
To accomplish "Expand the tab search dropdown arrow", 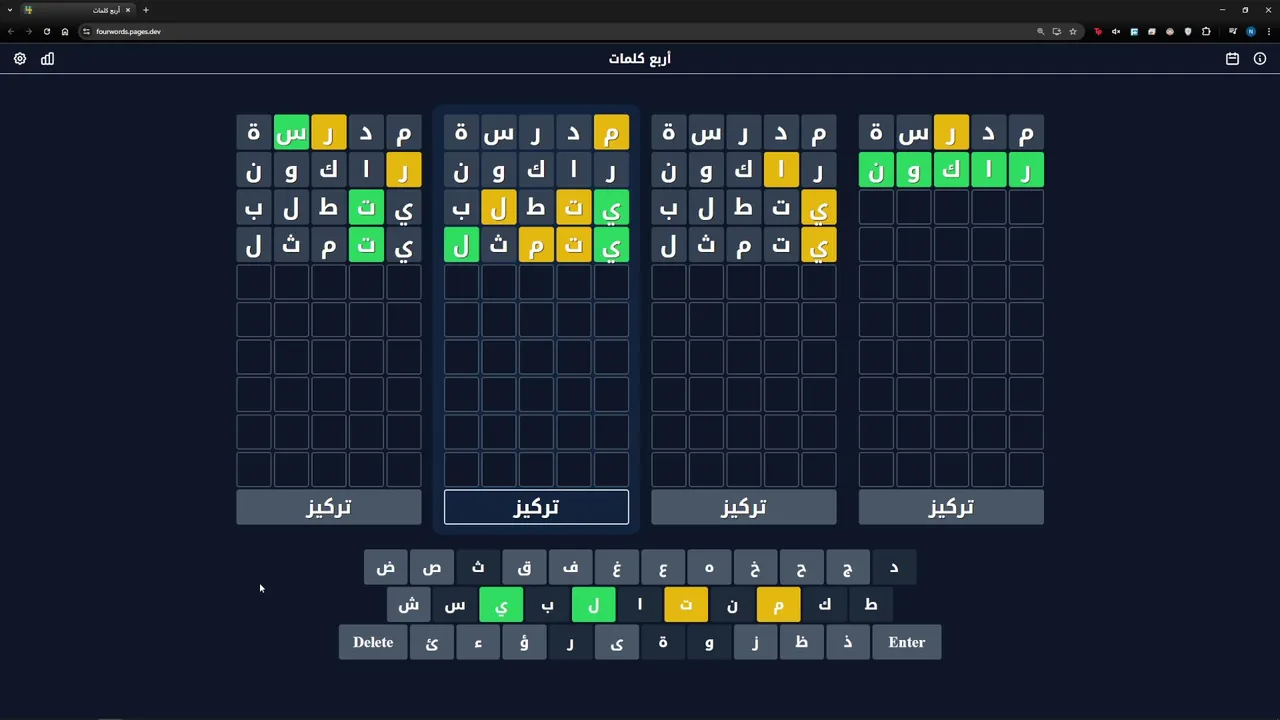I will (x=9, y=10).
